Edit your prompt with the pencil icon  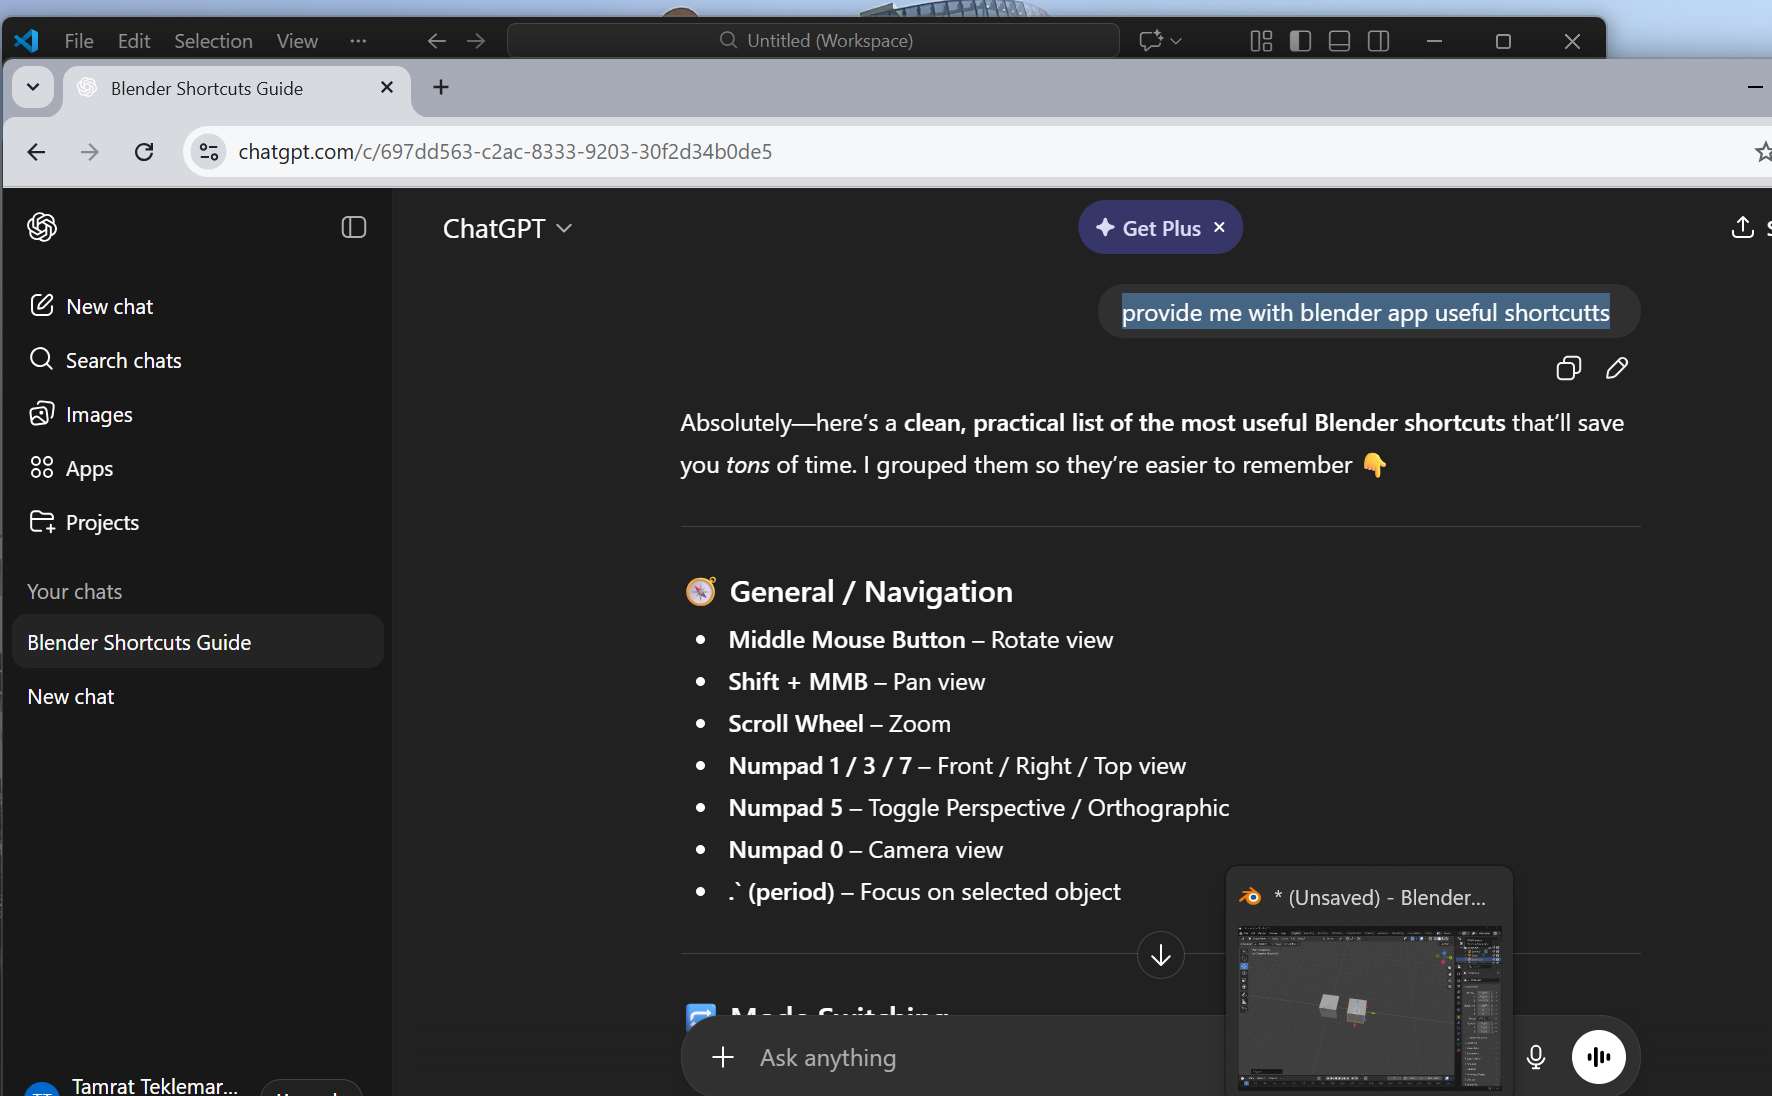(1617, 369)
